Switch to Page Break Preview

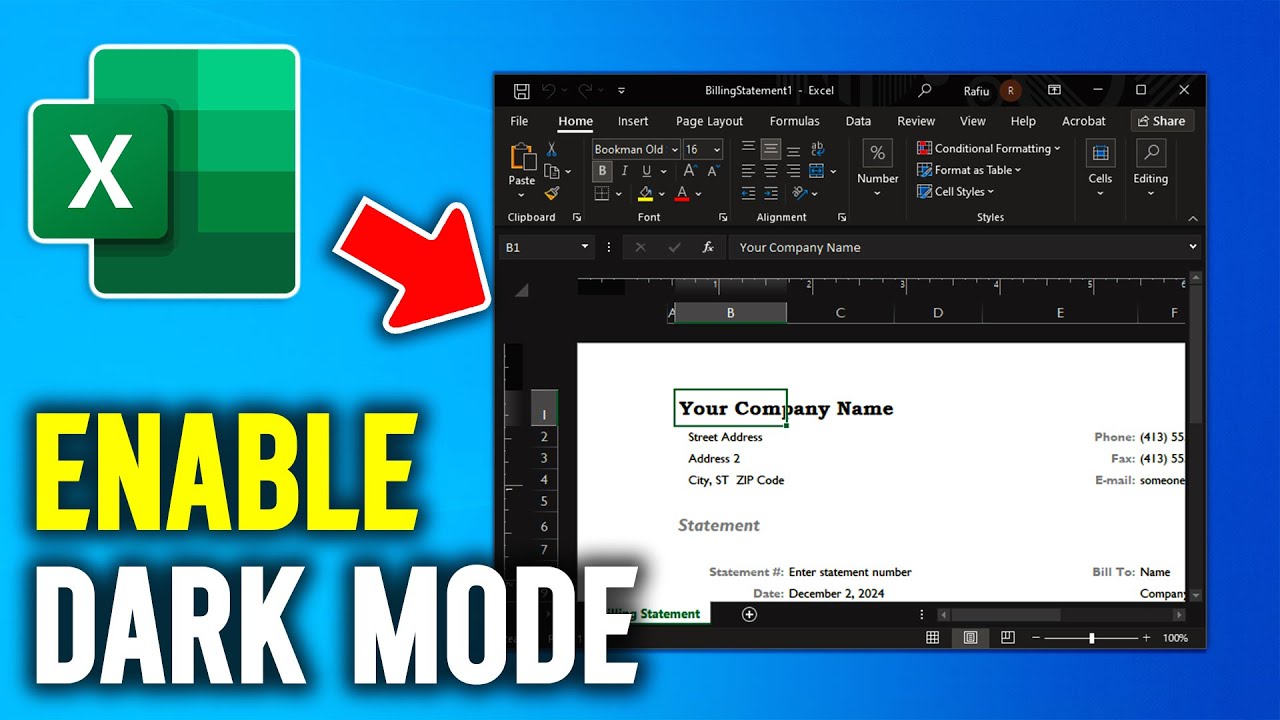tap(1008, 637)
